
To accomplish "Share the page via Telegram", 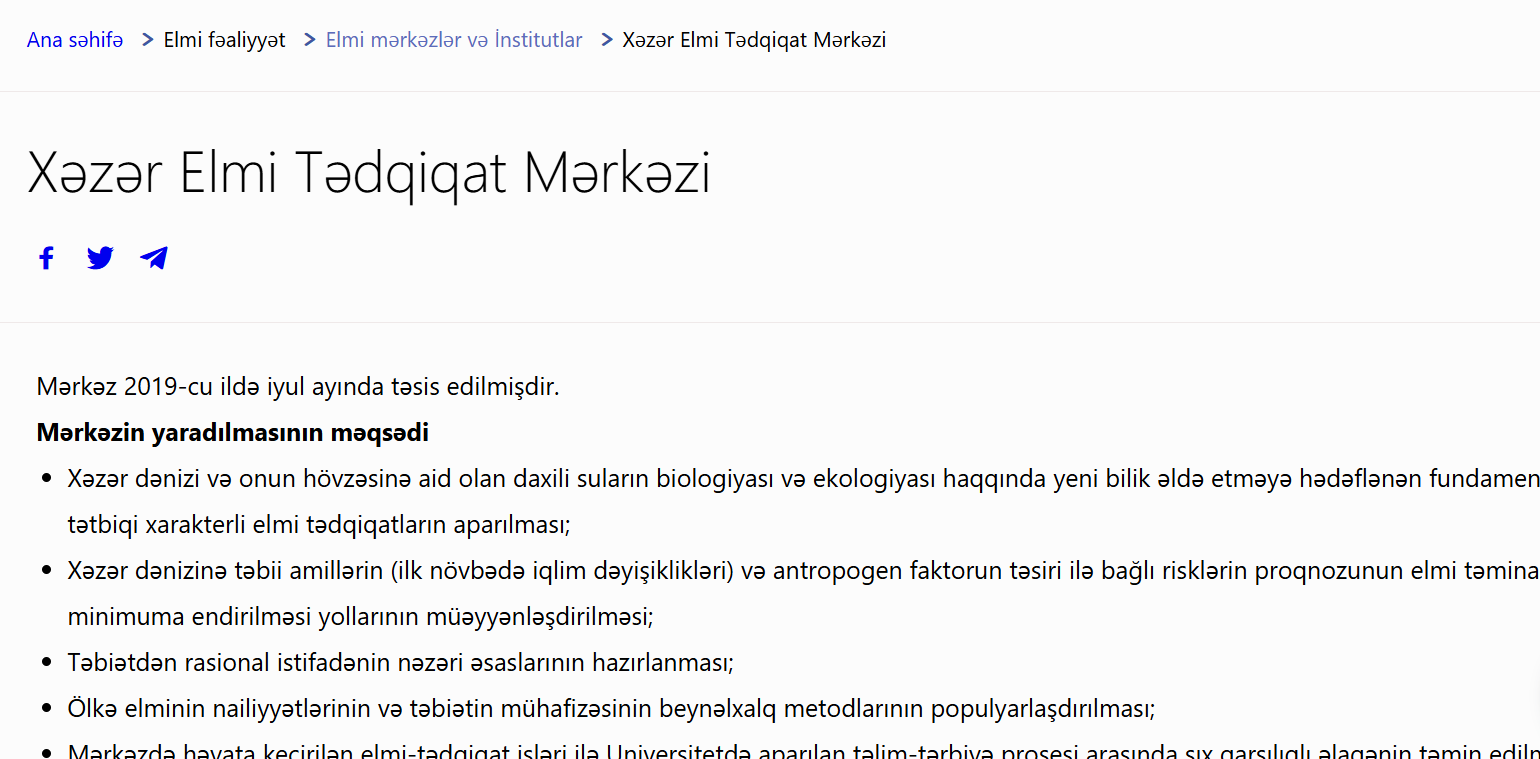I will click(154, 258).
